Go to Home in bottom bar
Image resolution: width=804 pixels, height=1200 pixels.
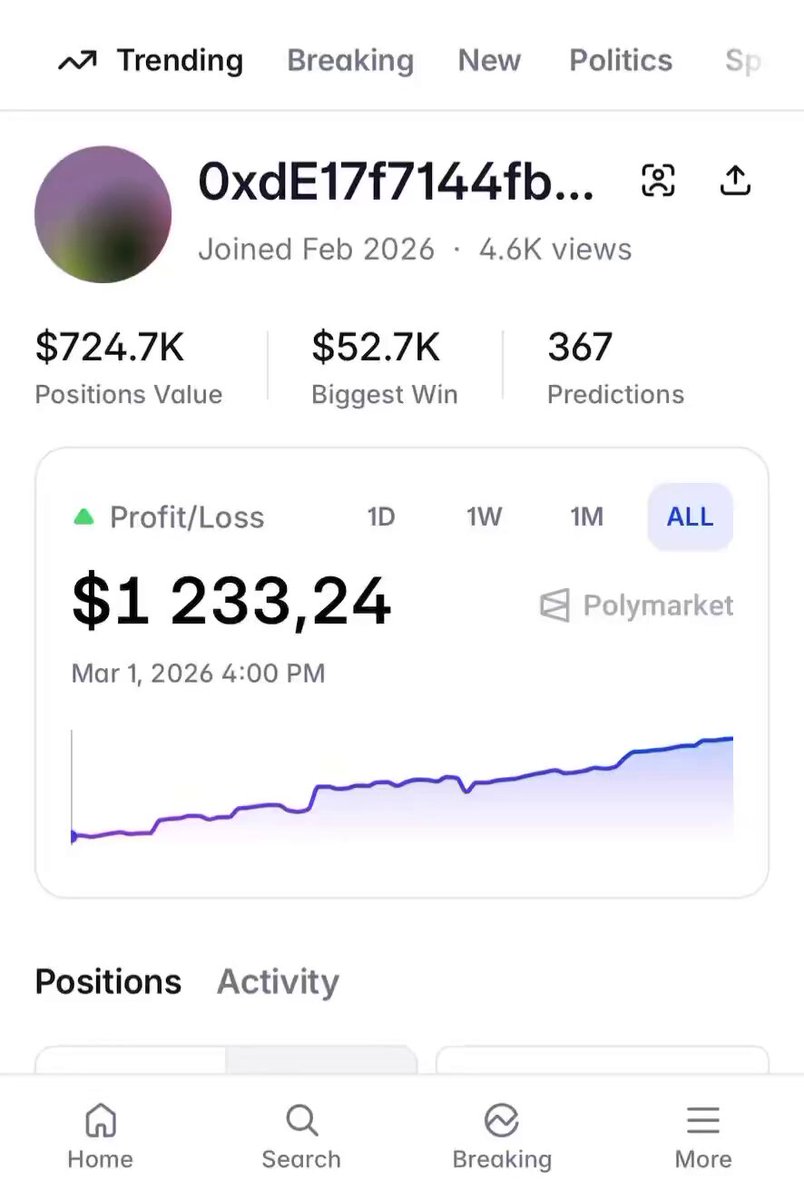coord(100,1136)
